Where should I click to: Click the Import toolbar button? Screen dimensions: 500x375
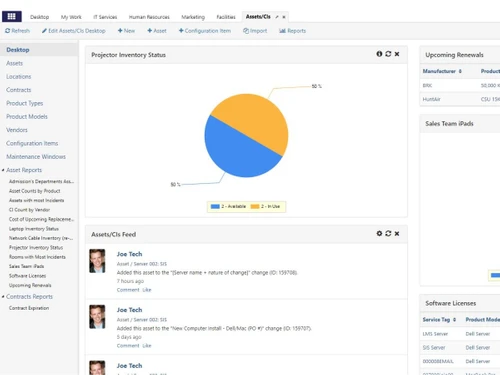pyautogui.click(x=255, y=31)
